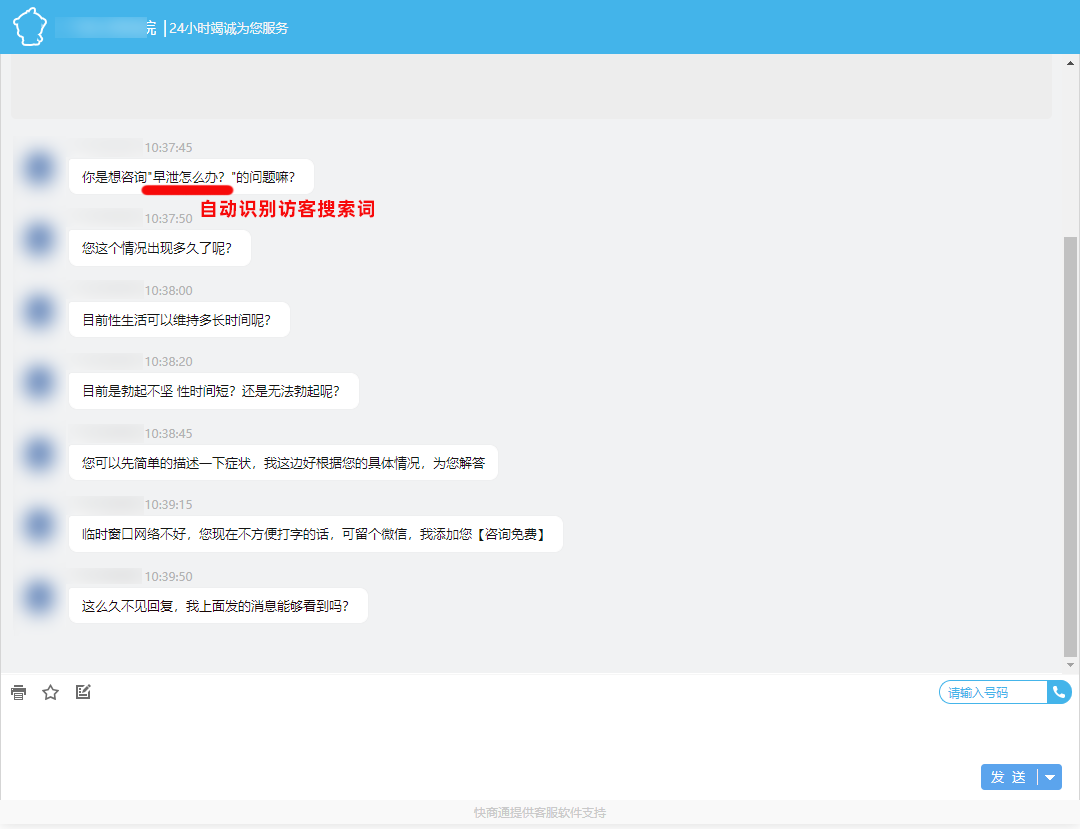Screen dimensions: 1080x829
Task: Click avatar beside the 10:37:45 message
Action: click(x=39, y=168)
